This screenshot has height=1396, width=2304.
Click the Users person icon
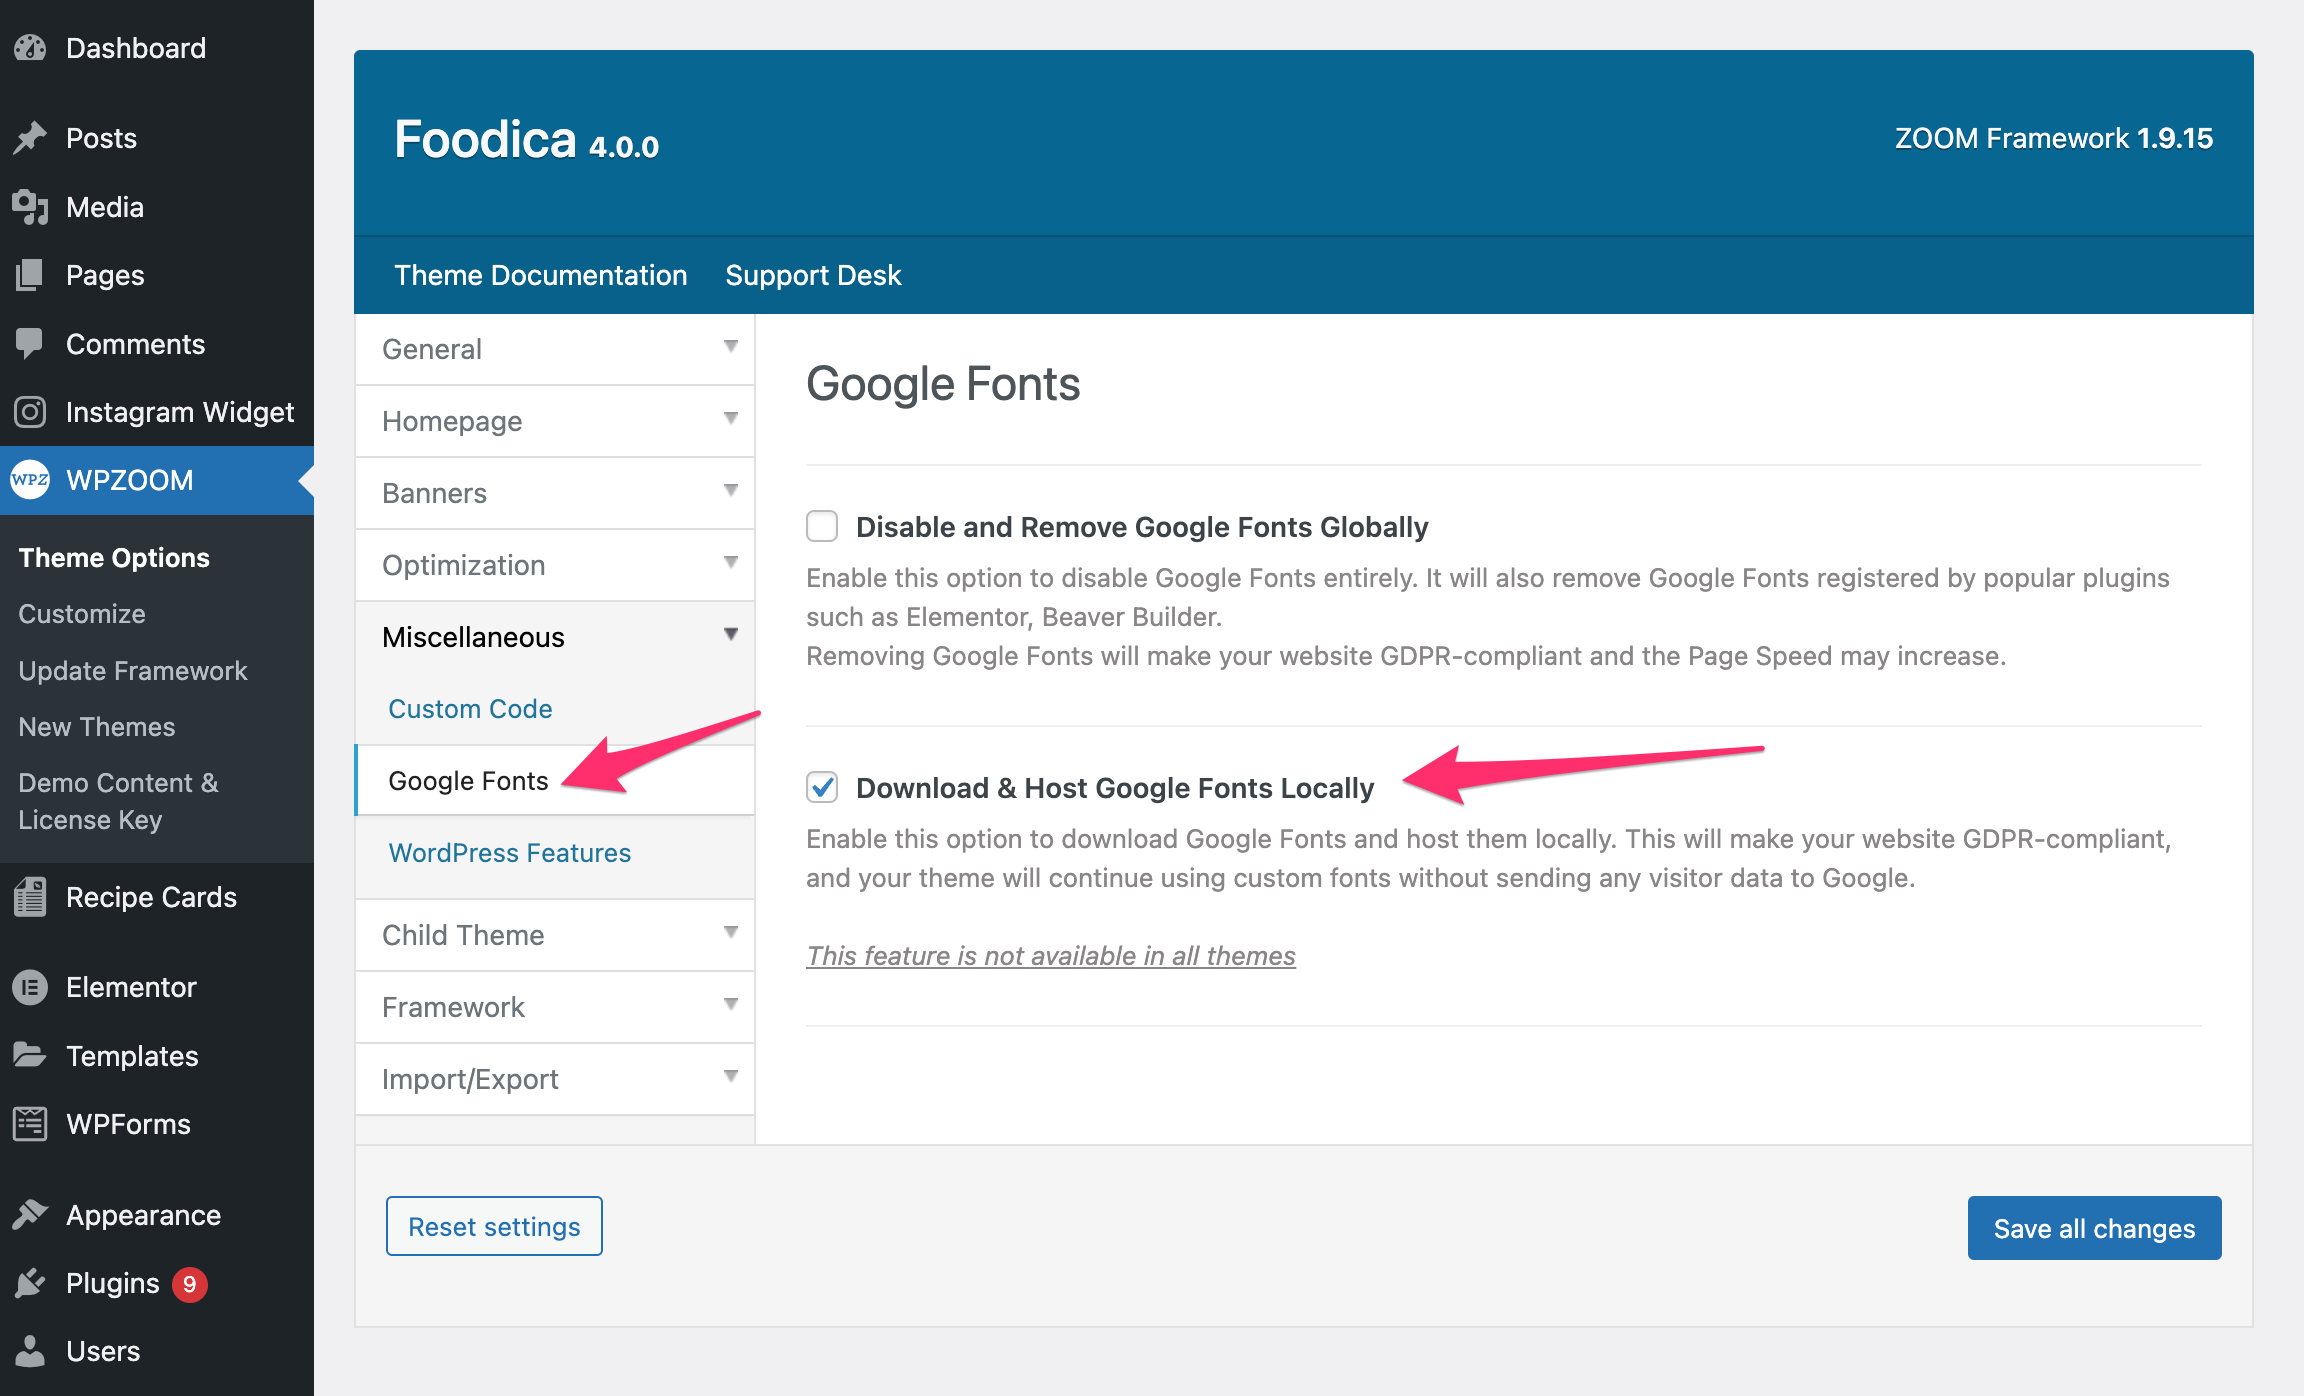point(30,1351)
